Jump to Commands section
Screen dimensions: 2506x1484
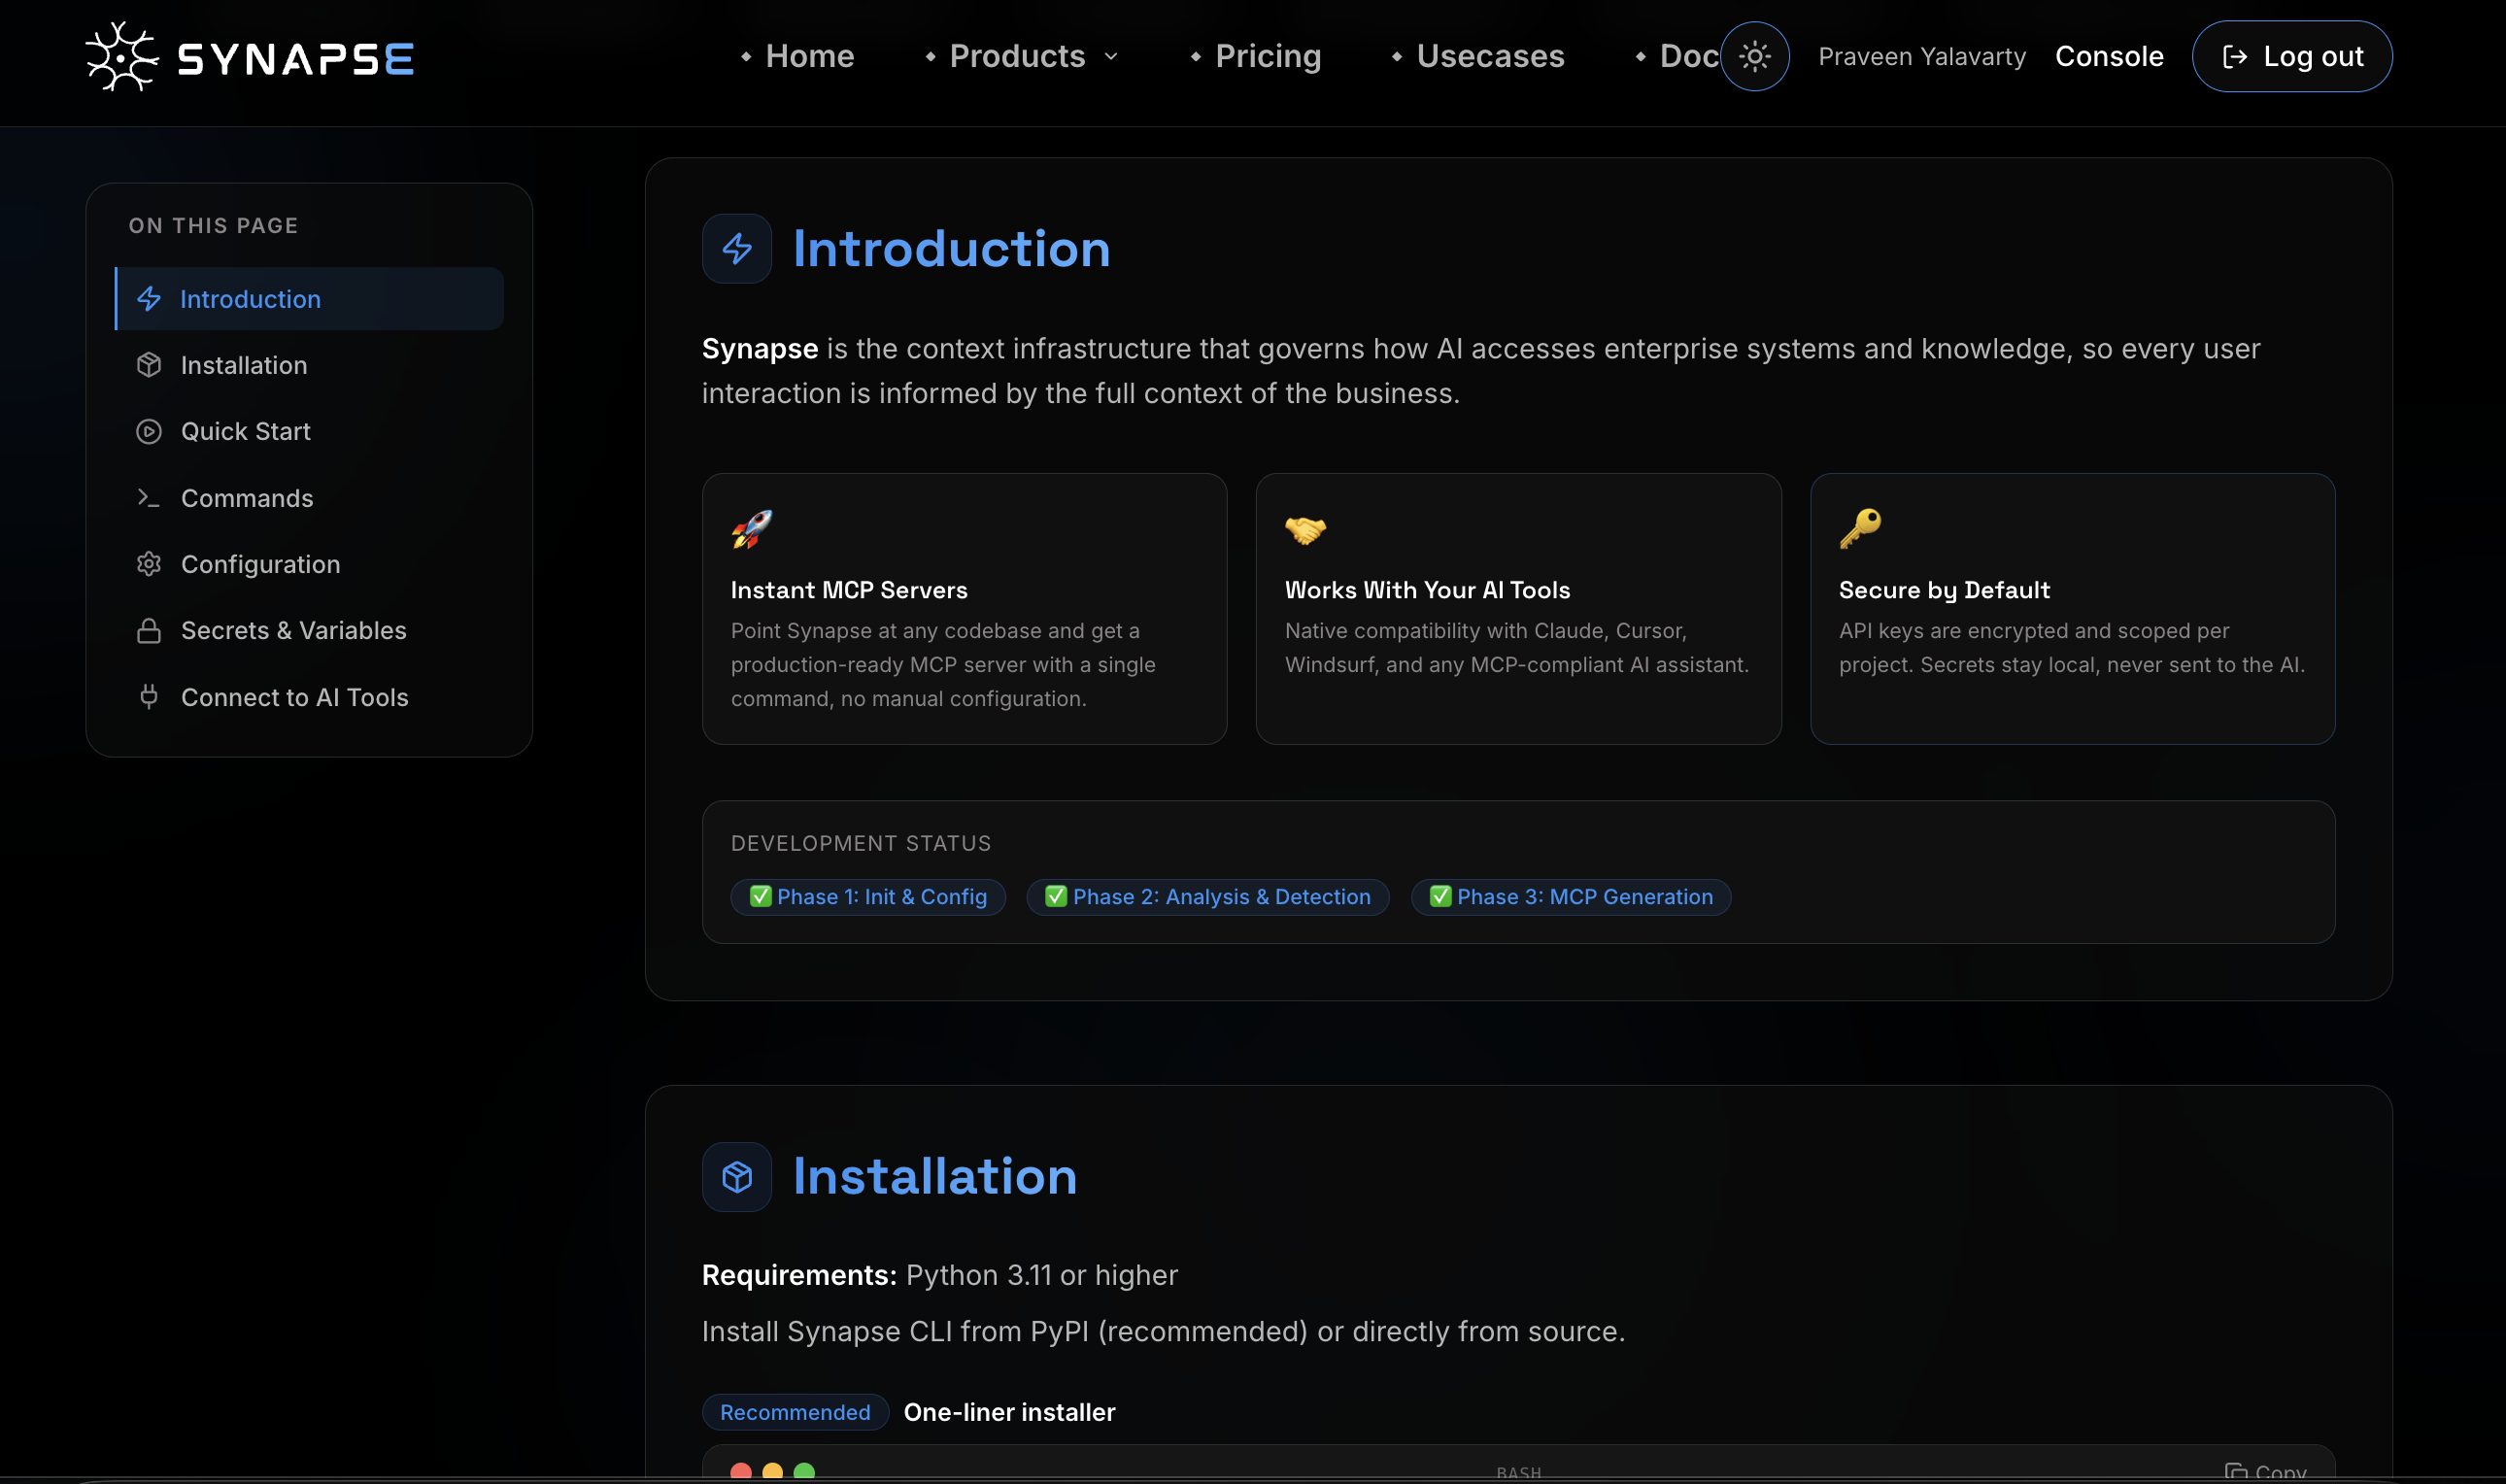coord(309,498)
